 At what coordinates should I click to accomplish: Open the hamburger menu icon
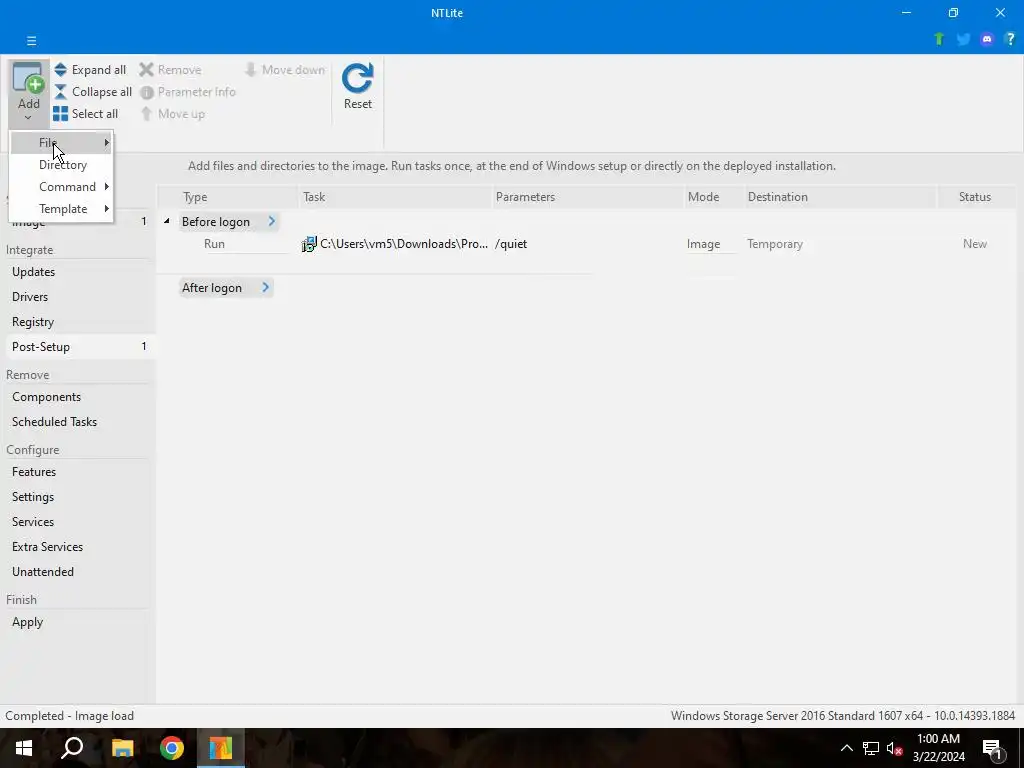point(31,40)
